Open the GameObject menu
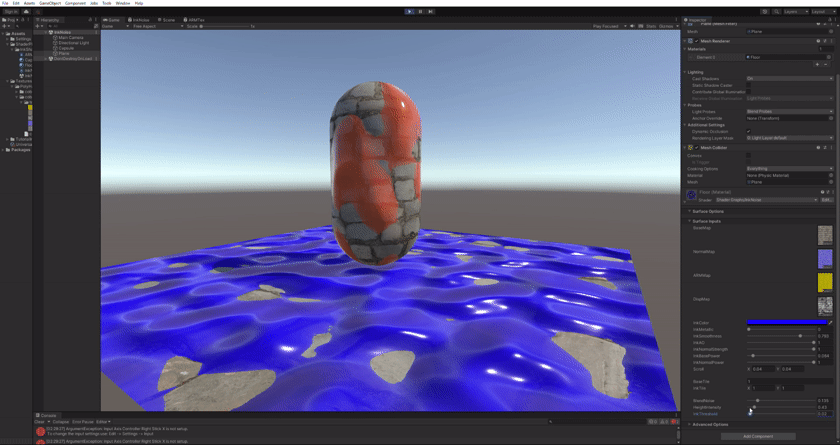Image resolution: width=840 pixels, height=445 pixels. coord(50,3)
